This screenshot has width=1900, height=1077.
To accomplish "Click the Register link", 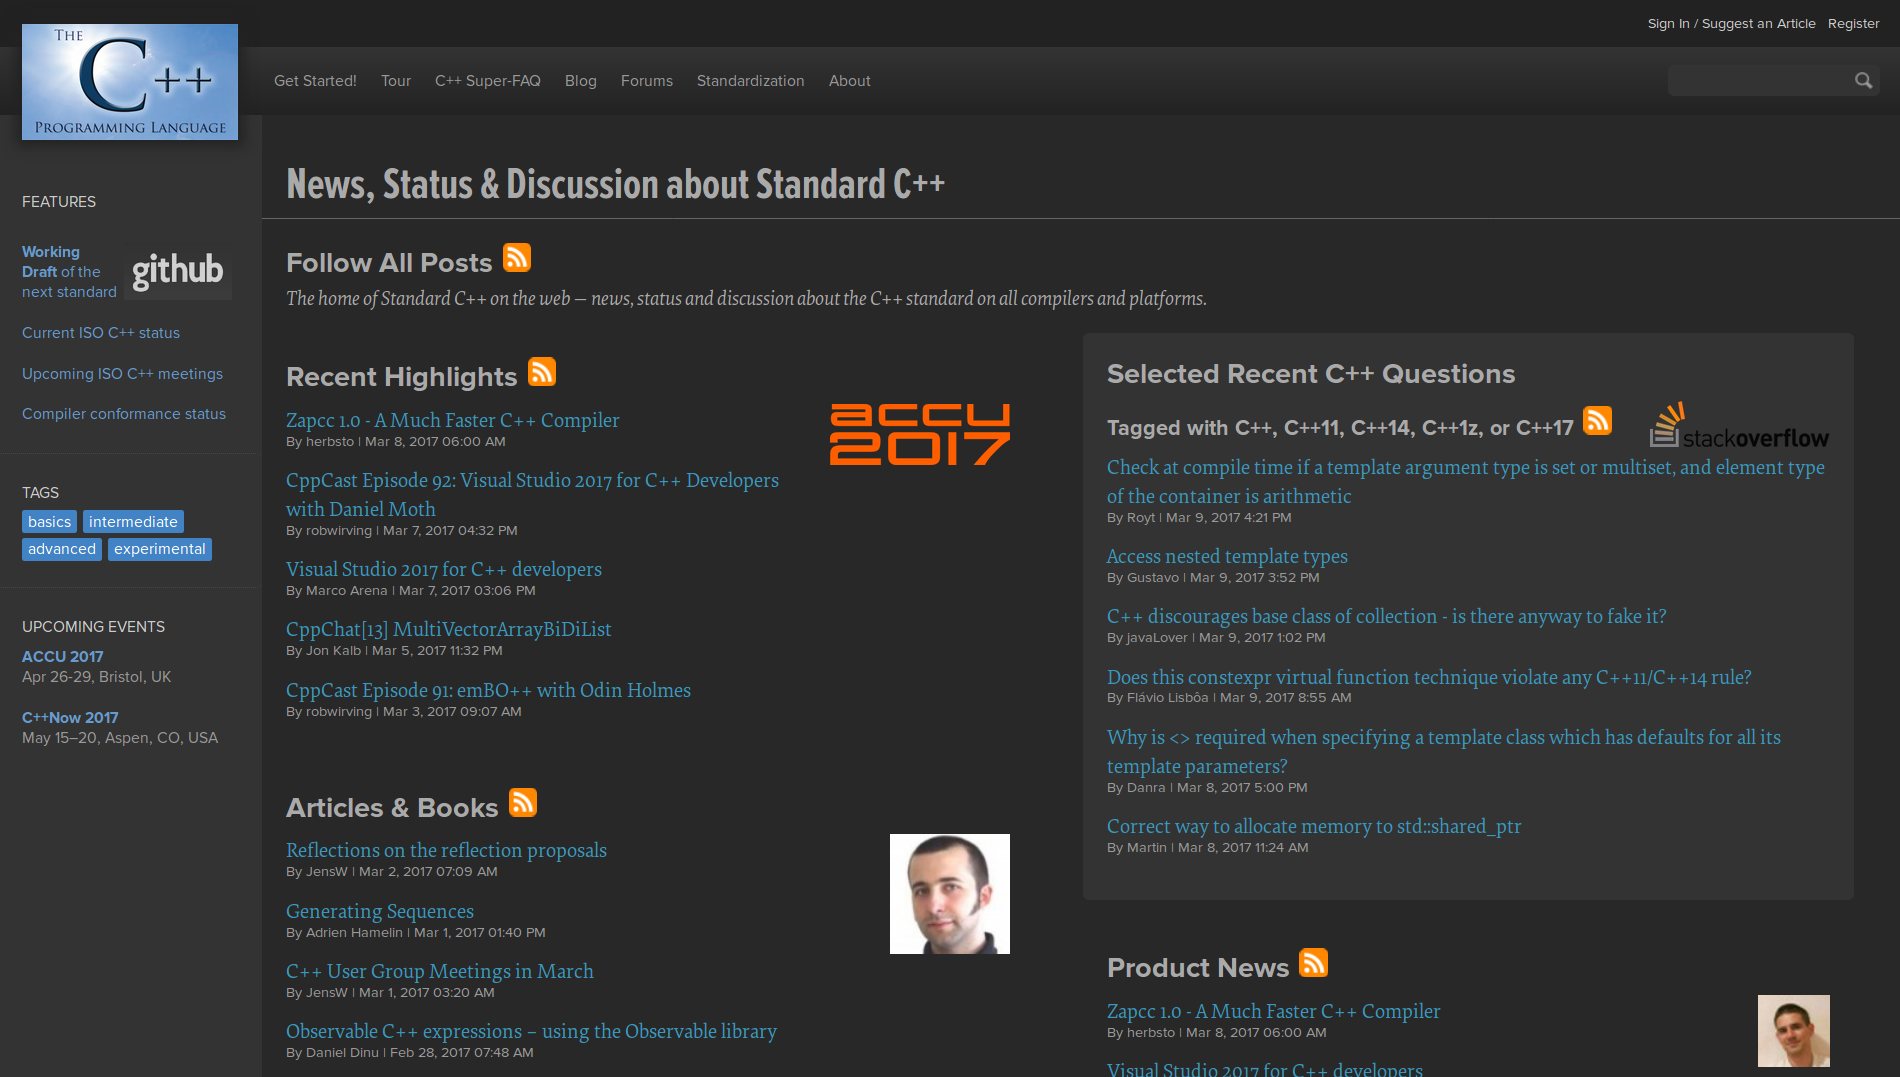I will pos(1854,24).
